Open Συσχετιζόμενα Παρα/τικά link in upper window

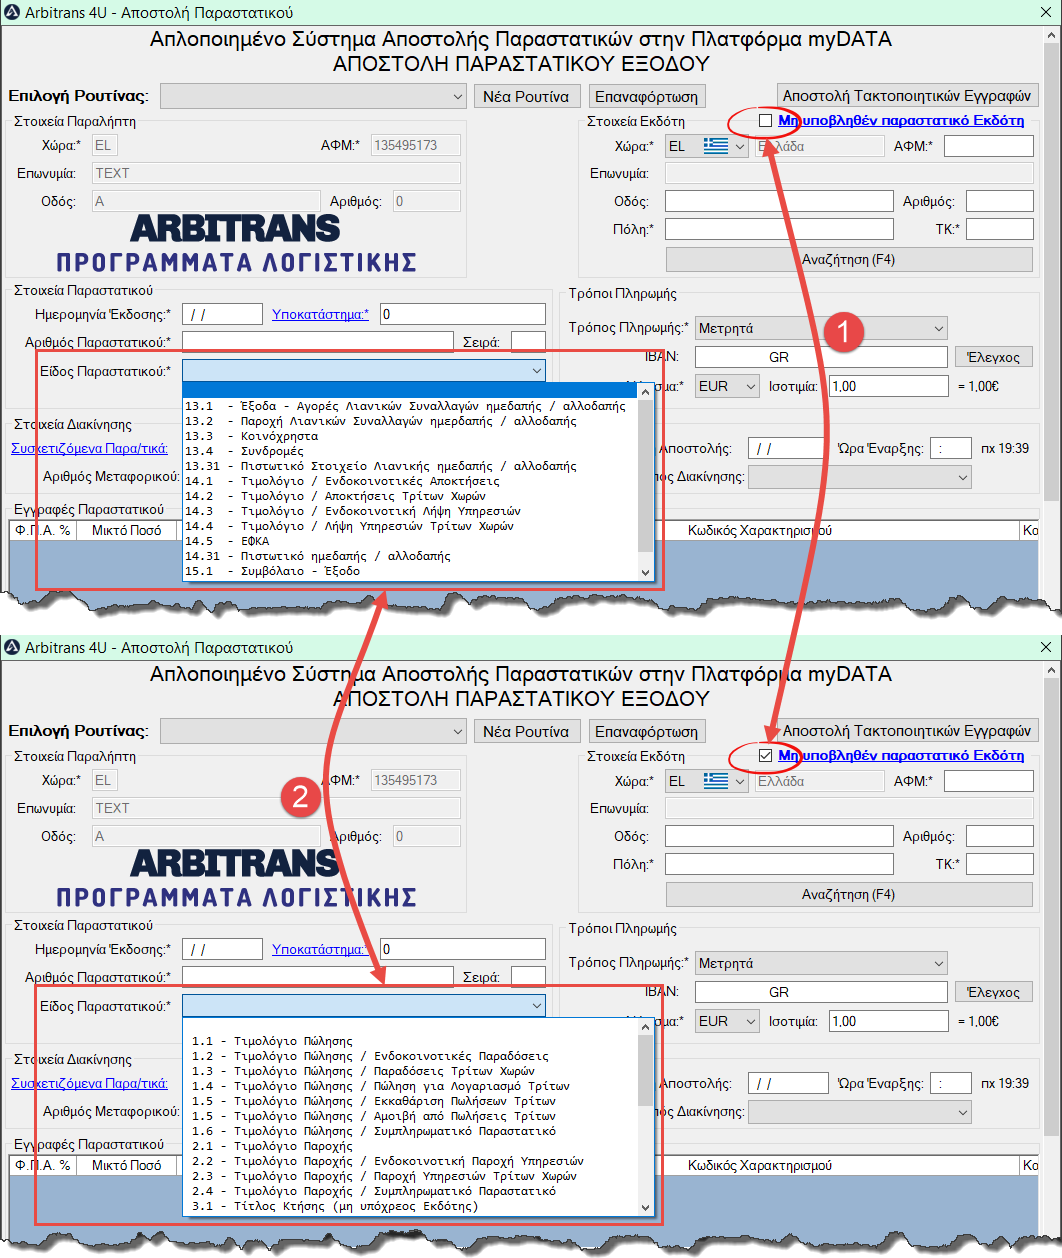pyautogui.click(x=89, y=448)
